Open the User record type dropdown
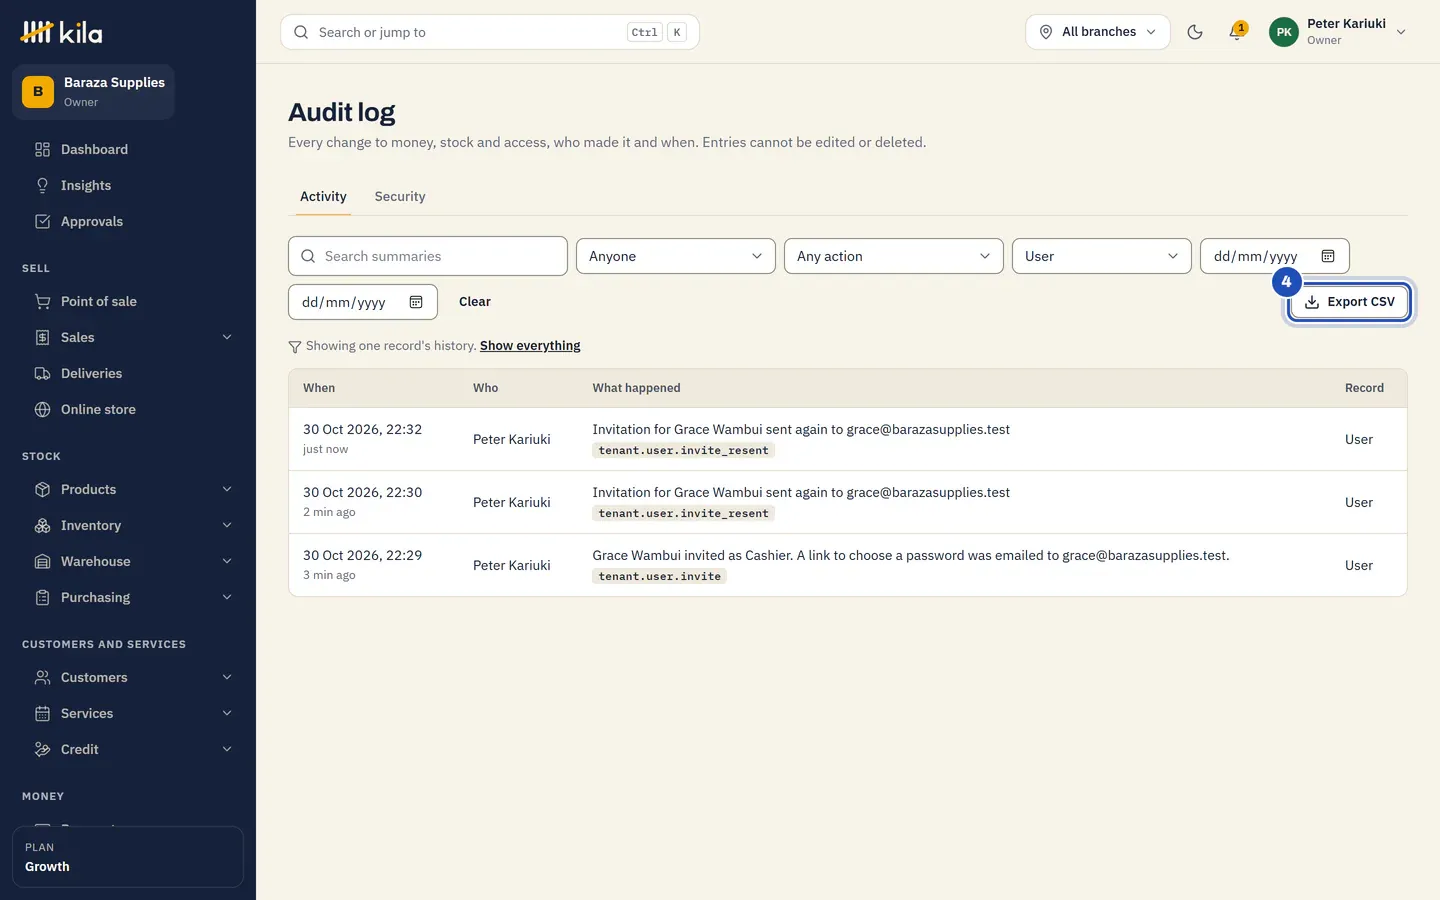Screen dimensions: 1440x900 (x=1102, y=256)
